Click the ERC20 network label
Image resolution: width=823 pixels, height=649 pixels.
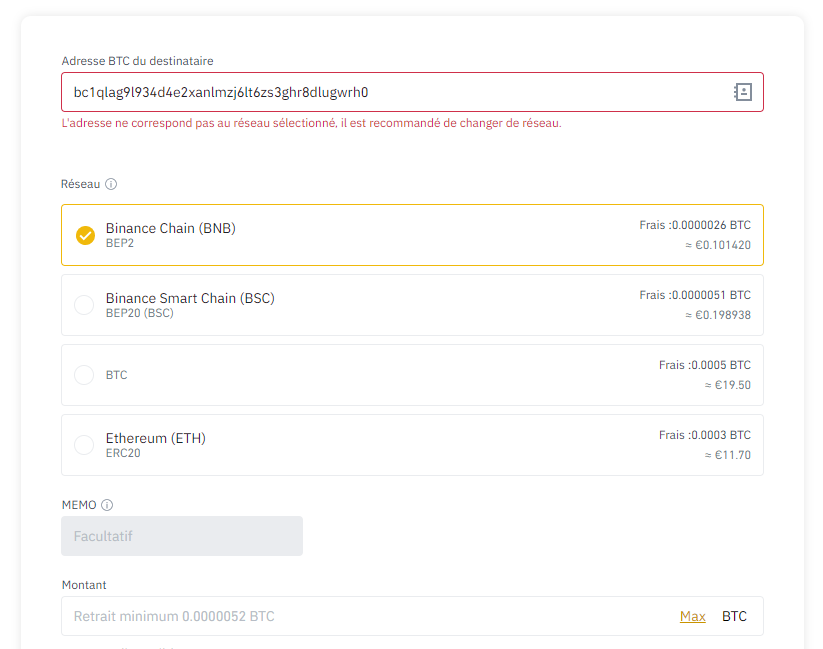[125, 453]
